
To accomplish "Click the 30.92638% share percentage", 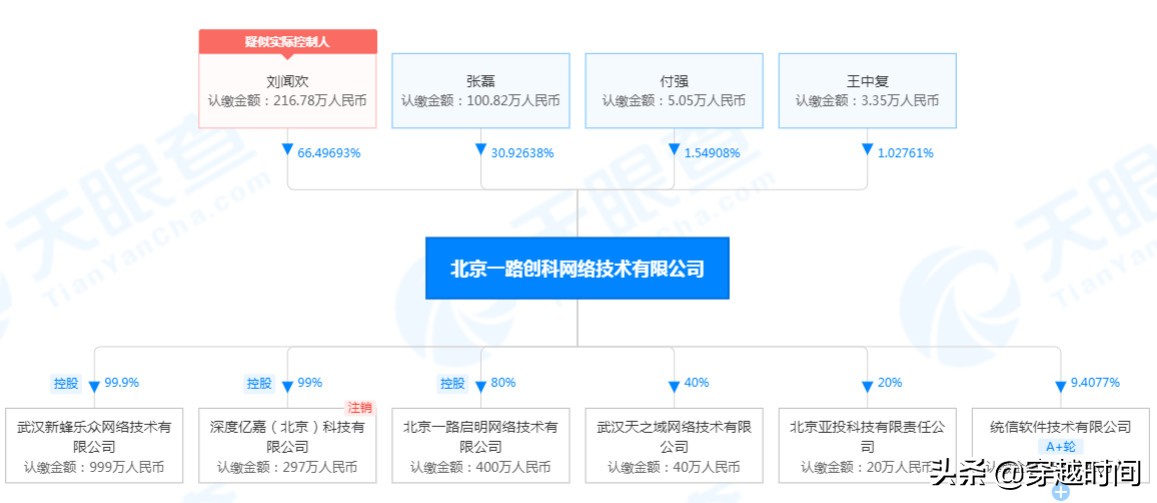I will coord(522,153).
